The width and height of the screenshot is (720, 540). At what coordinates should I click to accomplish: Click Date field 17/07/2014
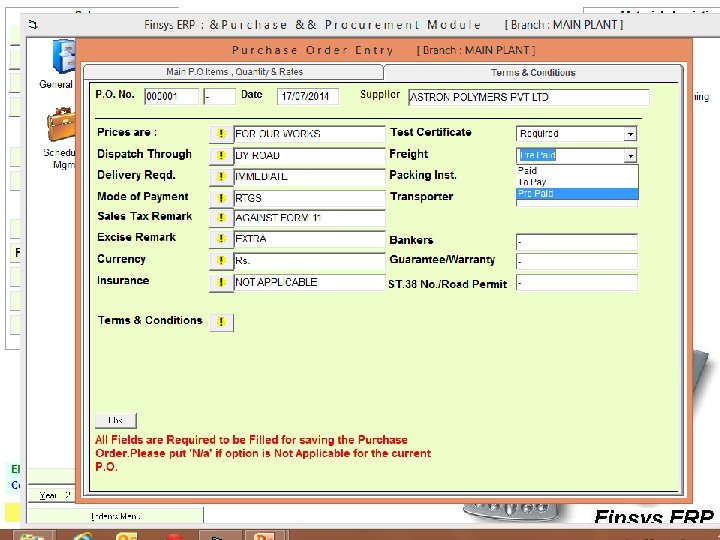pos(308,96)
